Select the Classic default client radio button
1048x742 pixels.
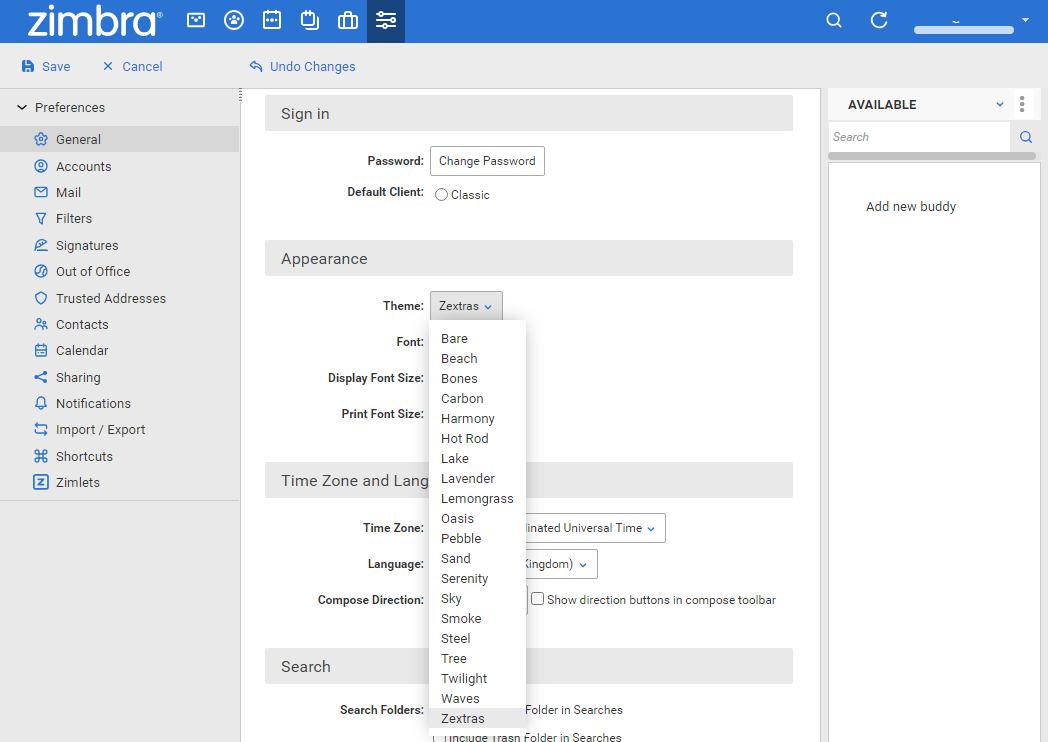click(x=441, y=195)
